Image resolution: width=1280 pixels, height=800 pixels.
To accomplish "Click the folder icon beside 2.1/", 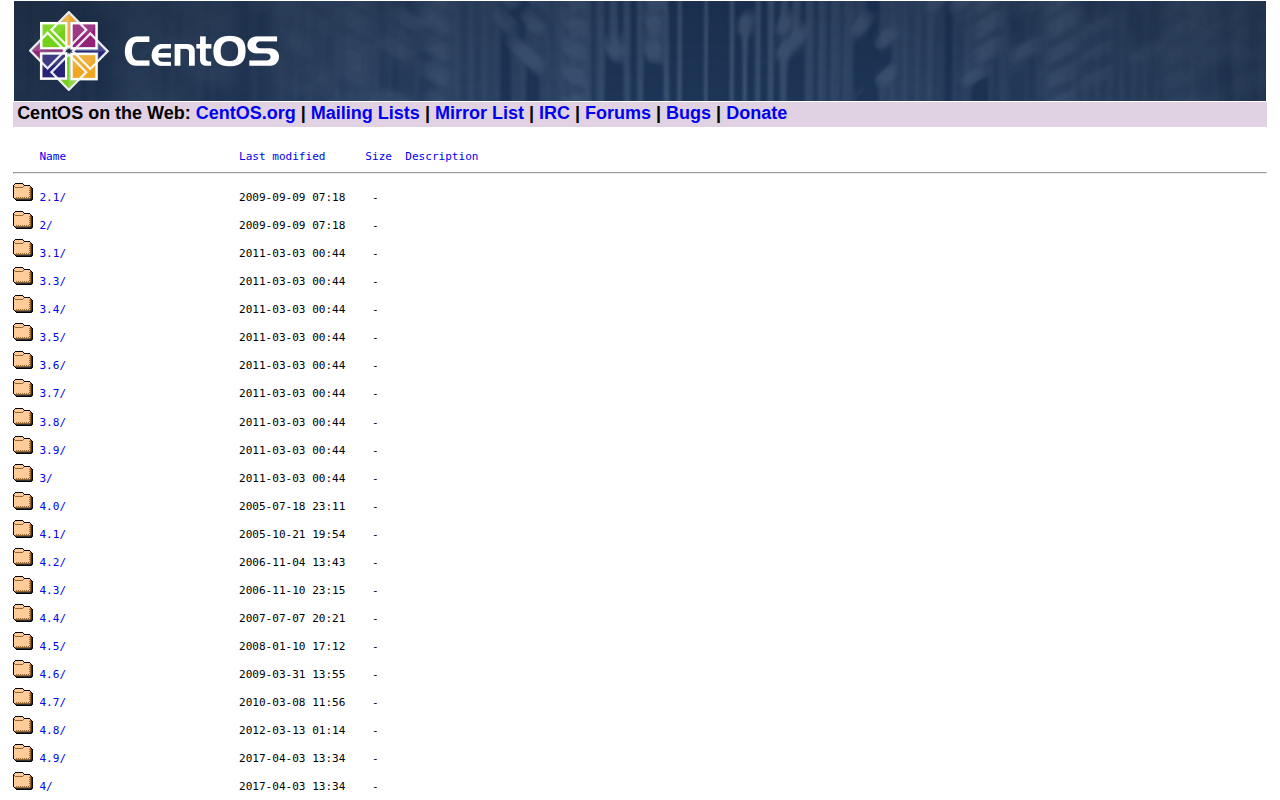I will tap(23, 191).
